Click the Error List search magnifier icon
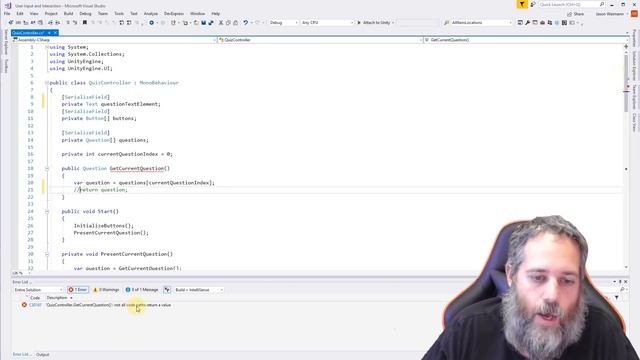The width and height of the screenshot is (640, 360). (622, 290)
